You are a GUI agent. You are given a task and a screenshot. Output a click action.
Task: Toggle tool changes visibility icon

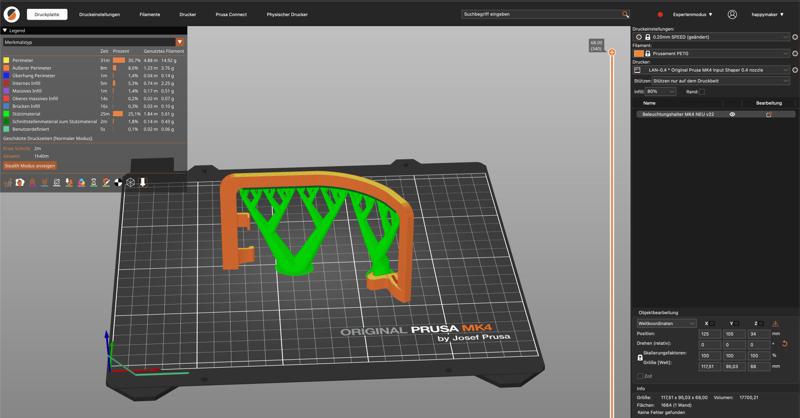[69, 182]
